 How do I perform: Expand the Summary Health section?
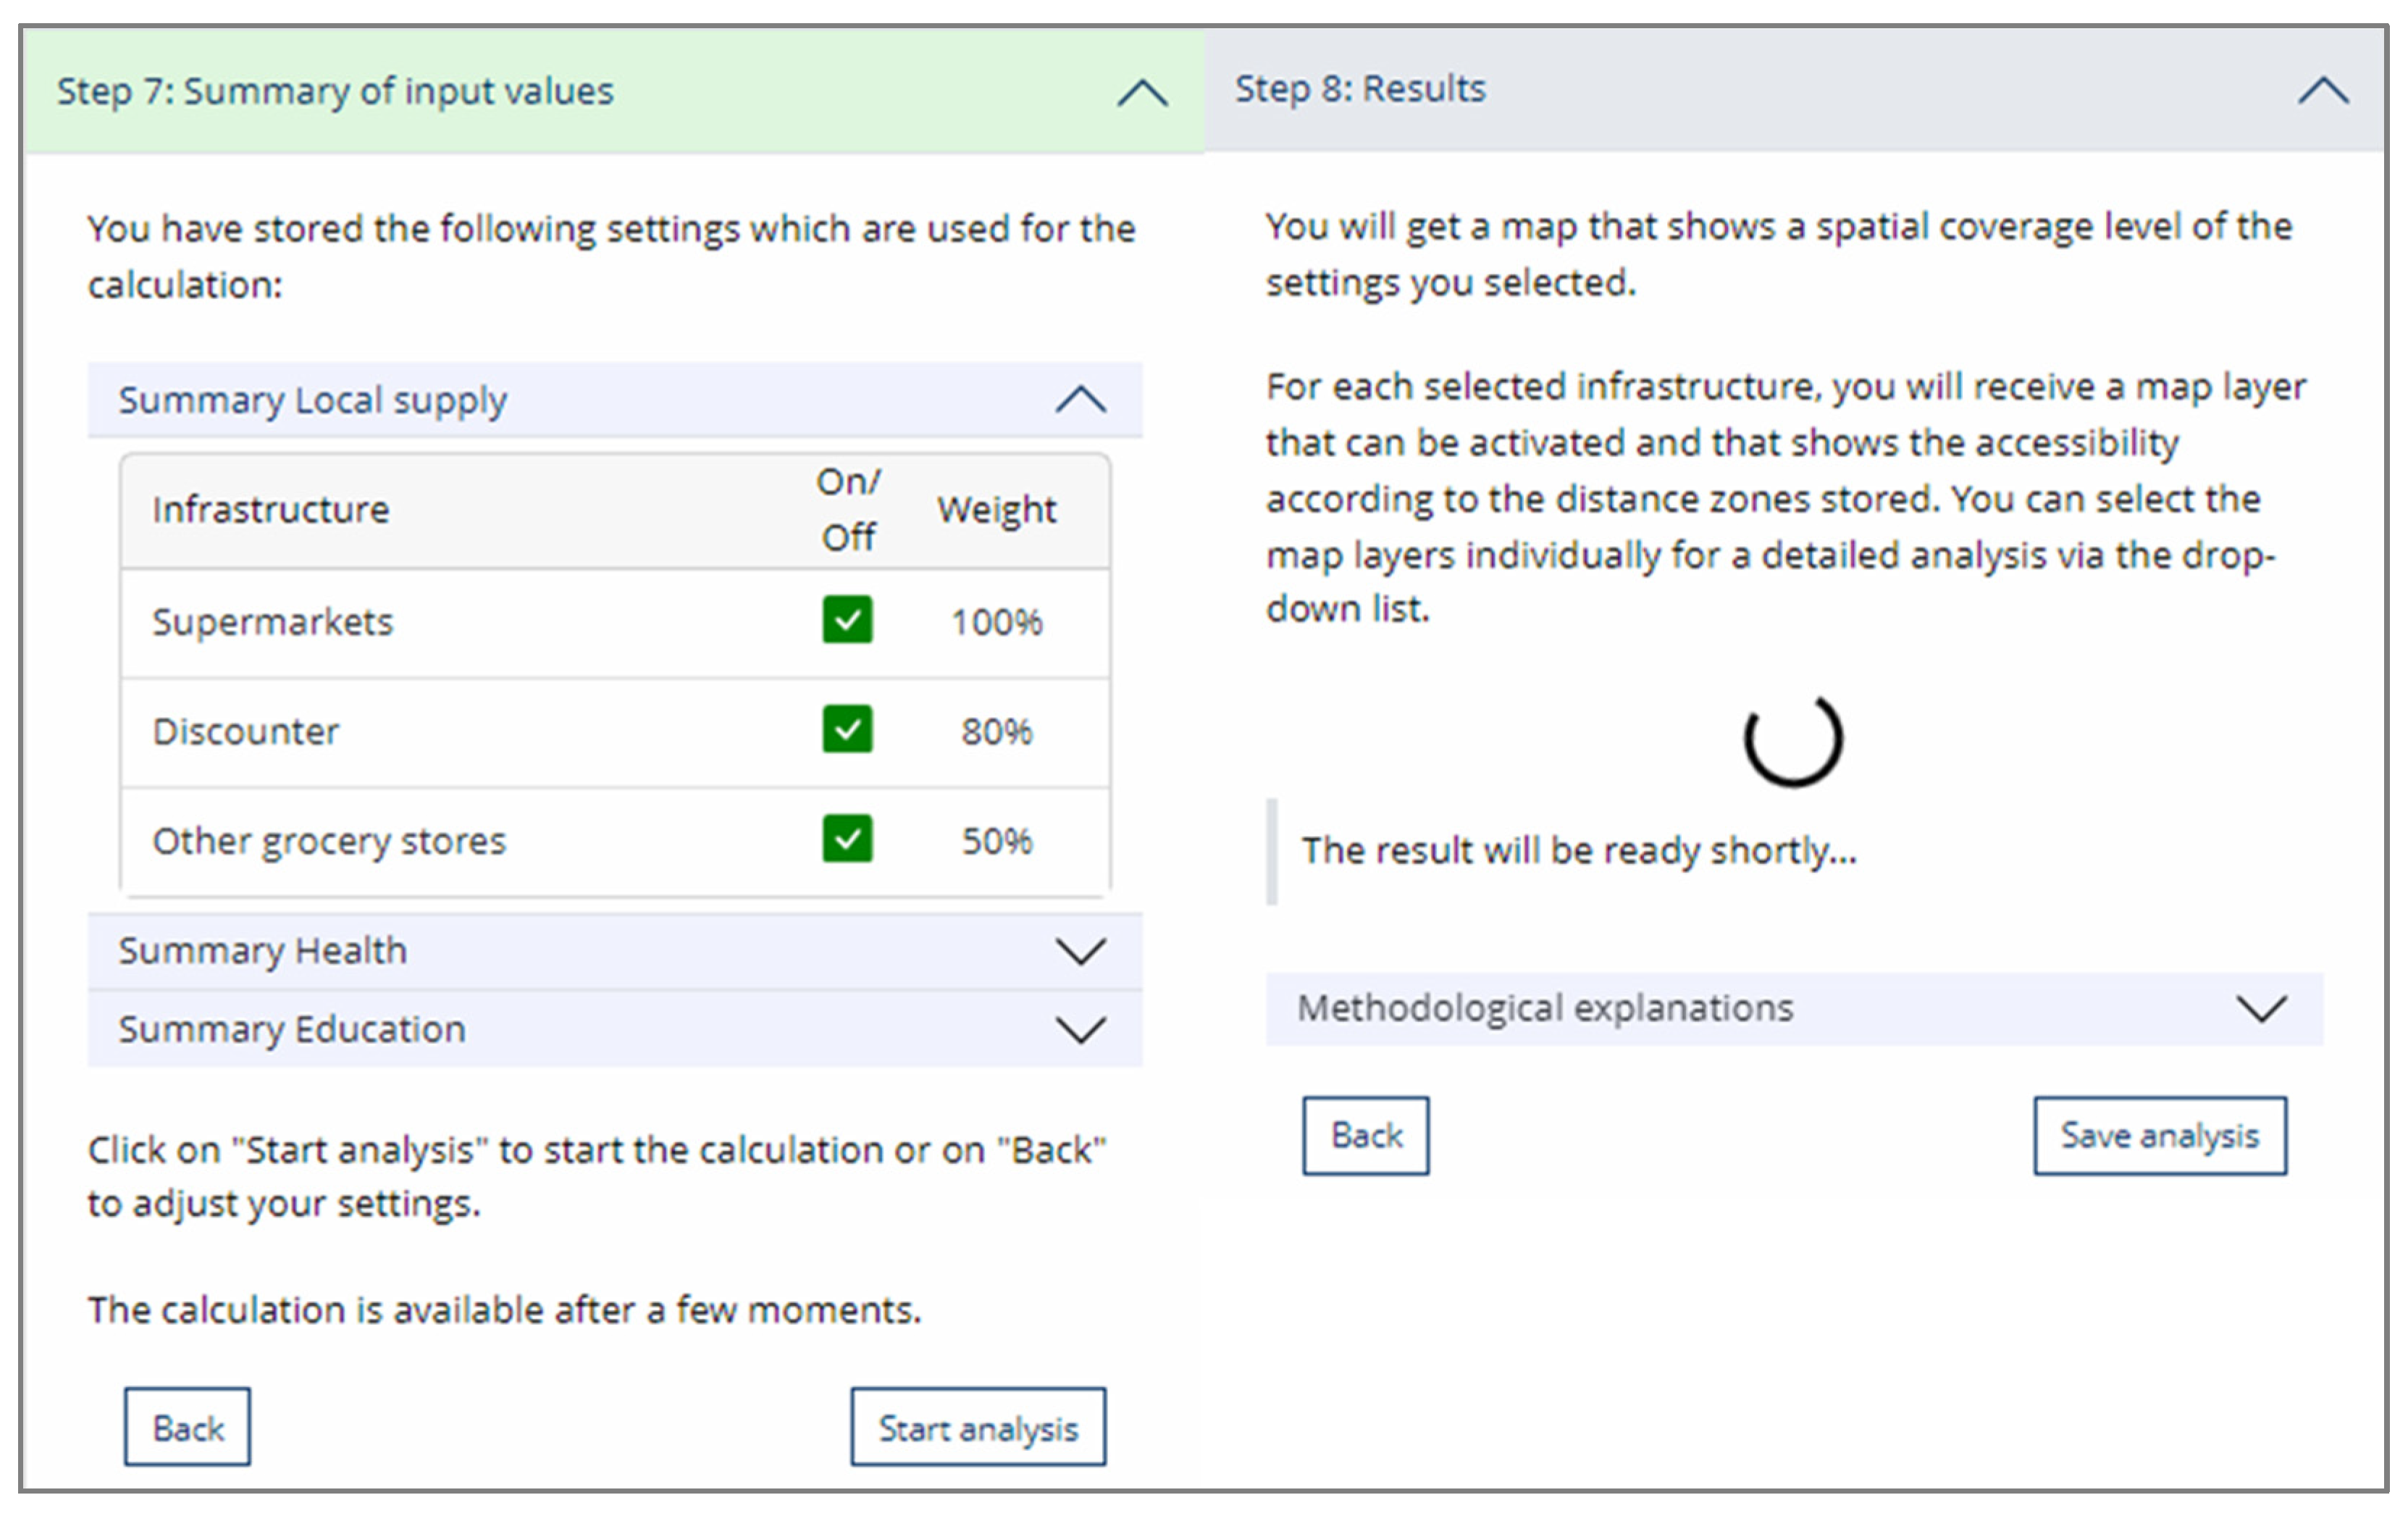1080,950
